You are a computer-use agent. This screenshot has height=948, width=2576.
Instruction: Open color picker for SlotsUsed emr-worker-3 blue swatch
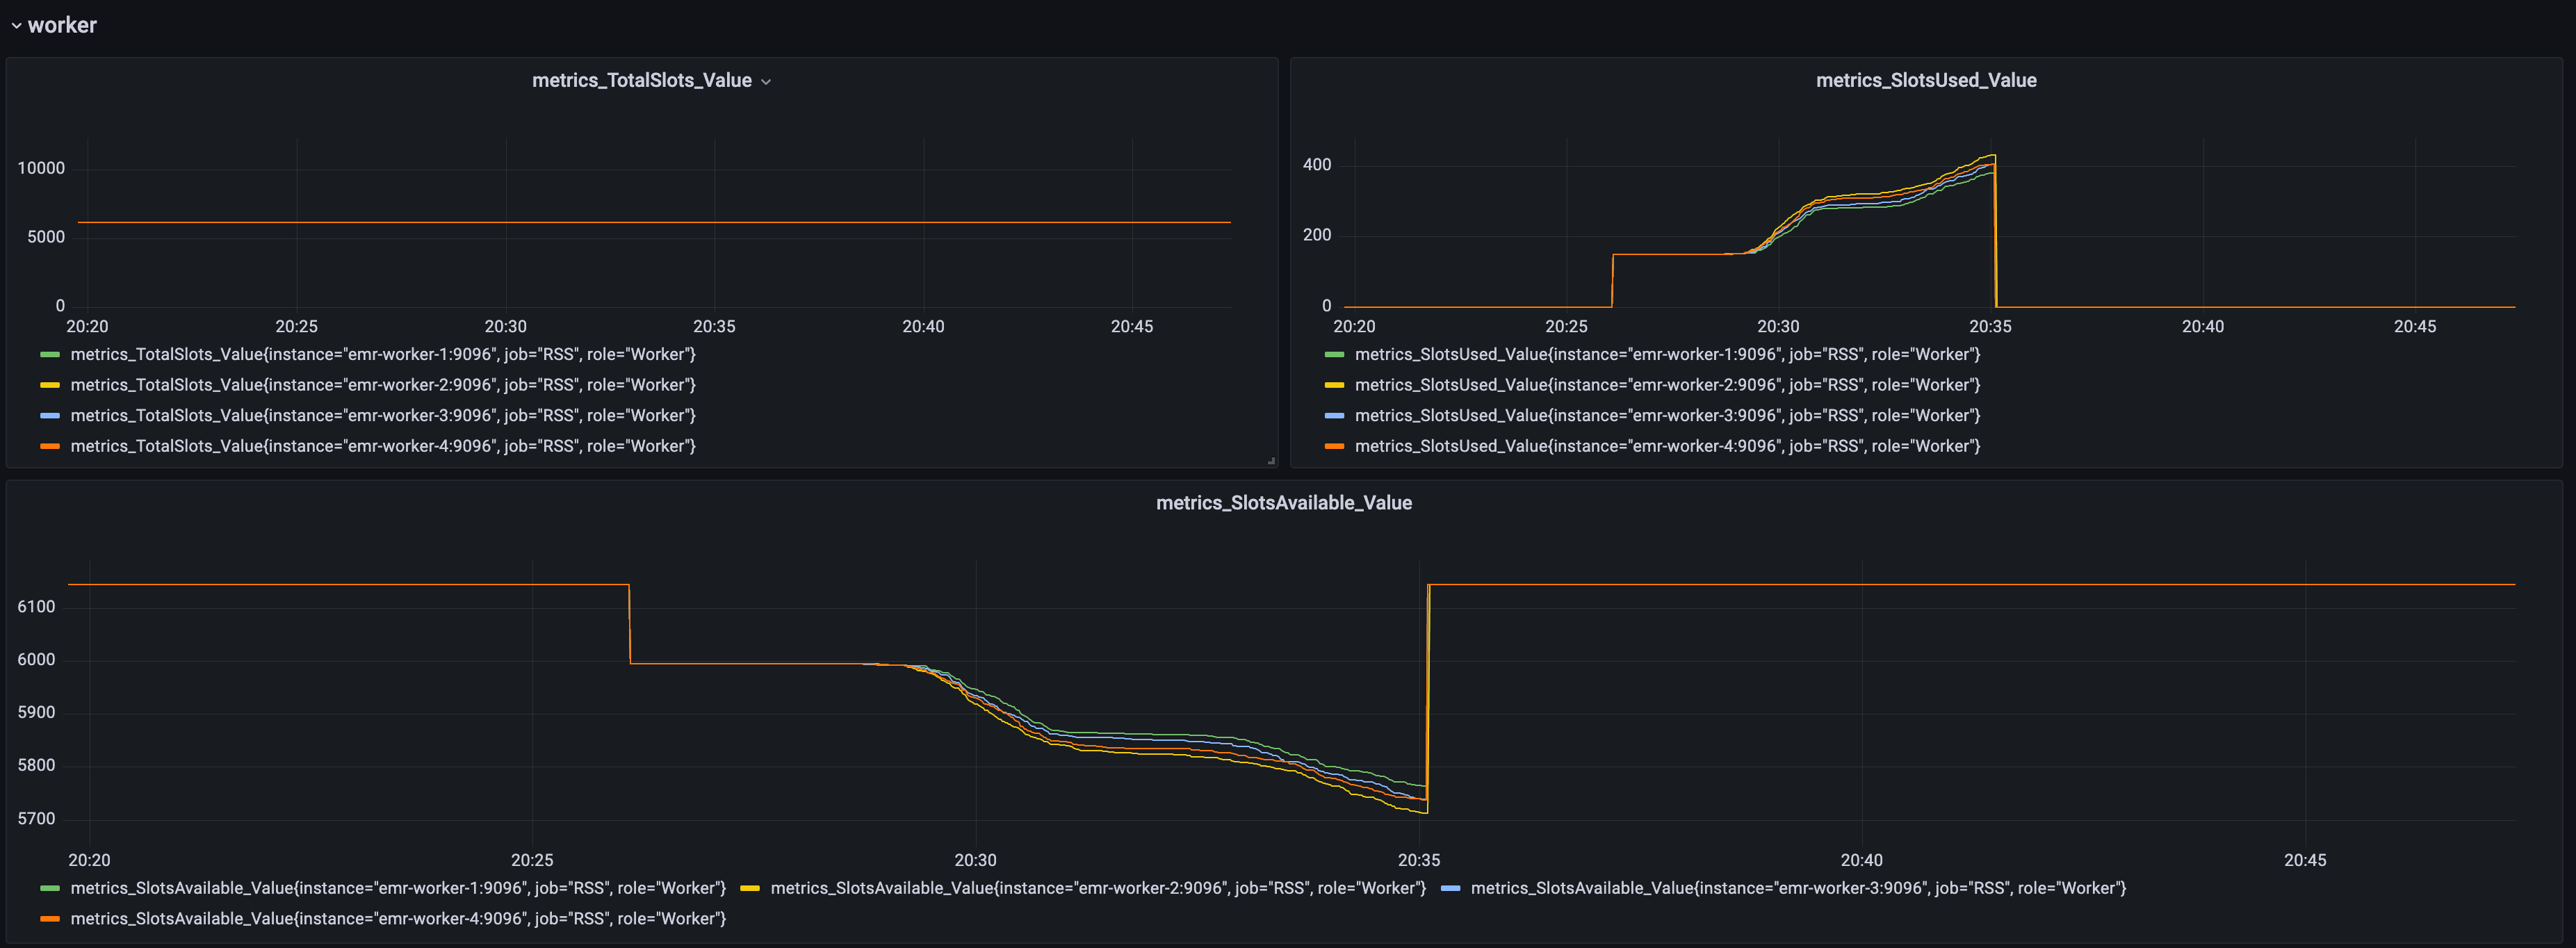tap(1334, 415)
